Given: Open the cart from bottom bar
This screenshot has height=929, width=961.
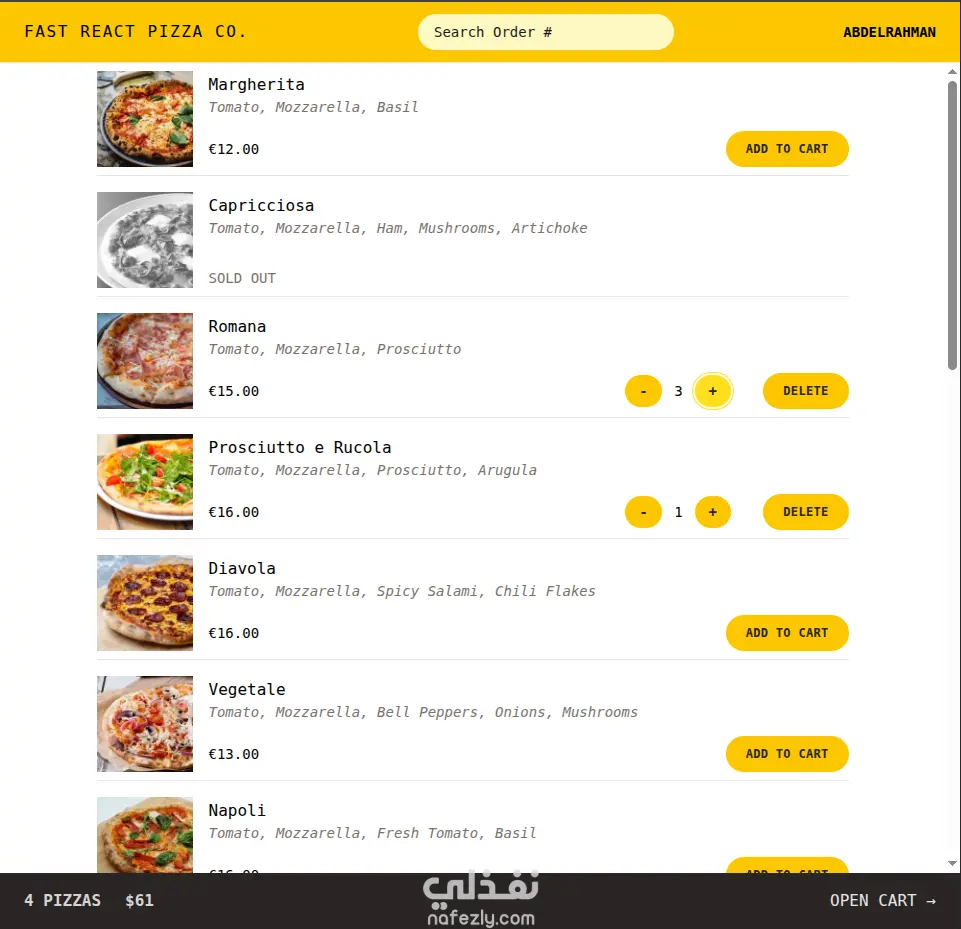Looking at the screenshot, I should click(x=883, y=900).
